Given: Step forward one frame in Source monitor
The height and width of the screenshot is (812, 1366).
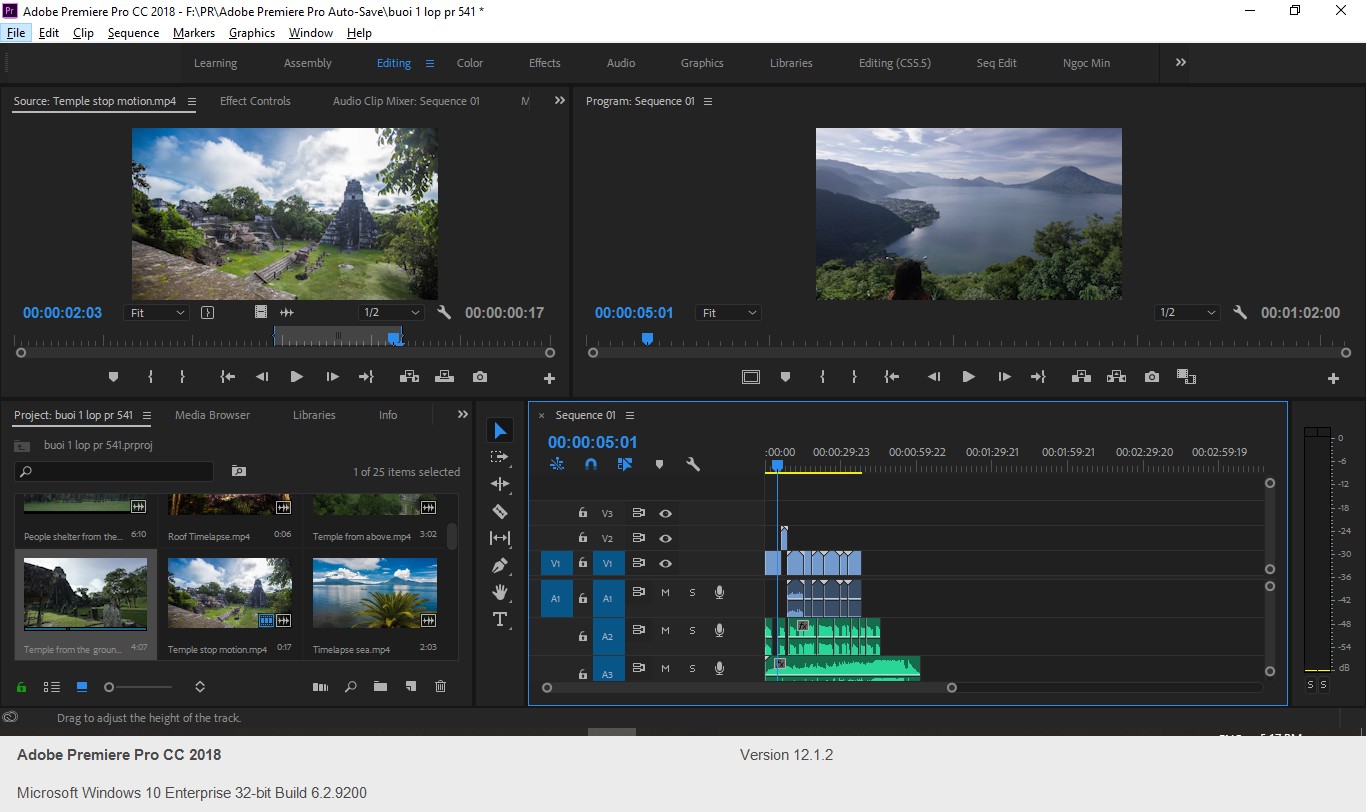Looking at the screenshot, I should pos(332,377).
